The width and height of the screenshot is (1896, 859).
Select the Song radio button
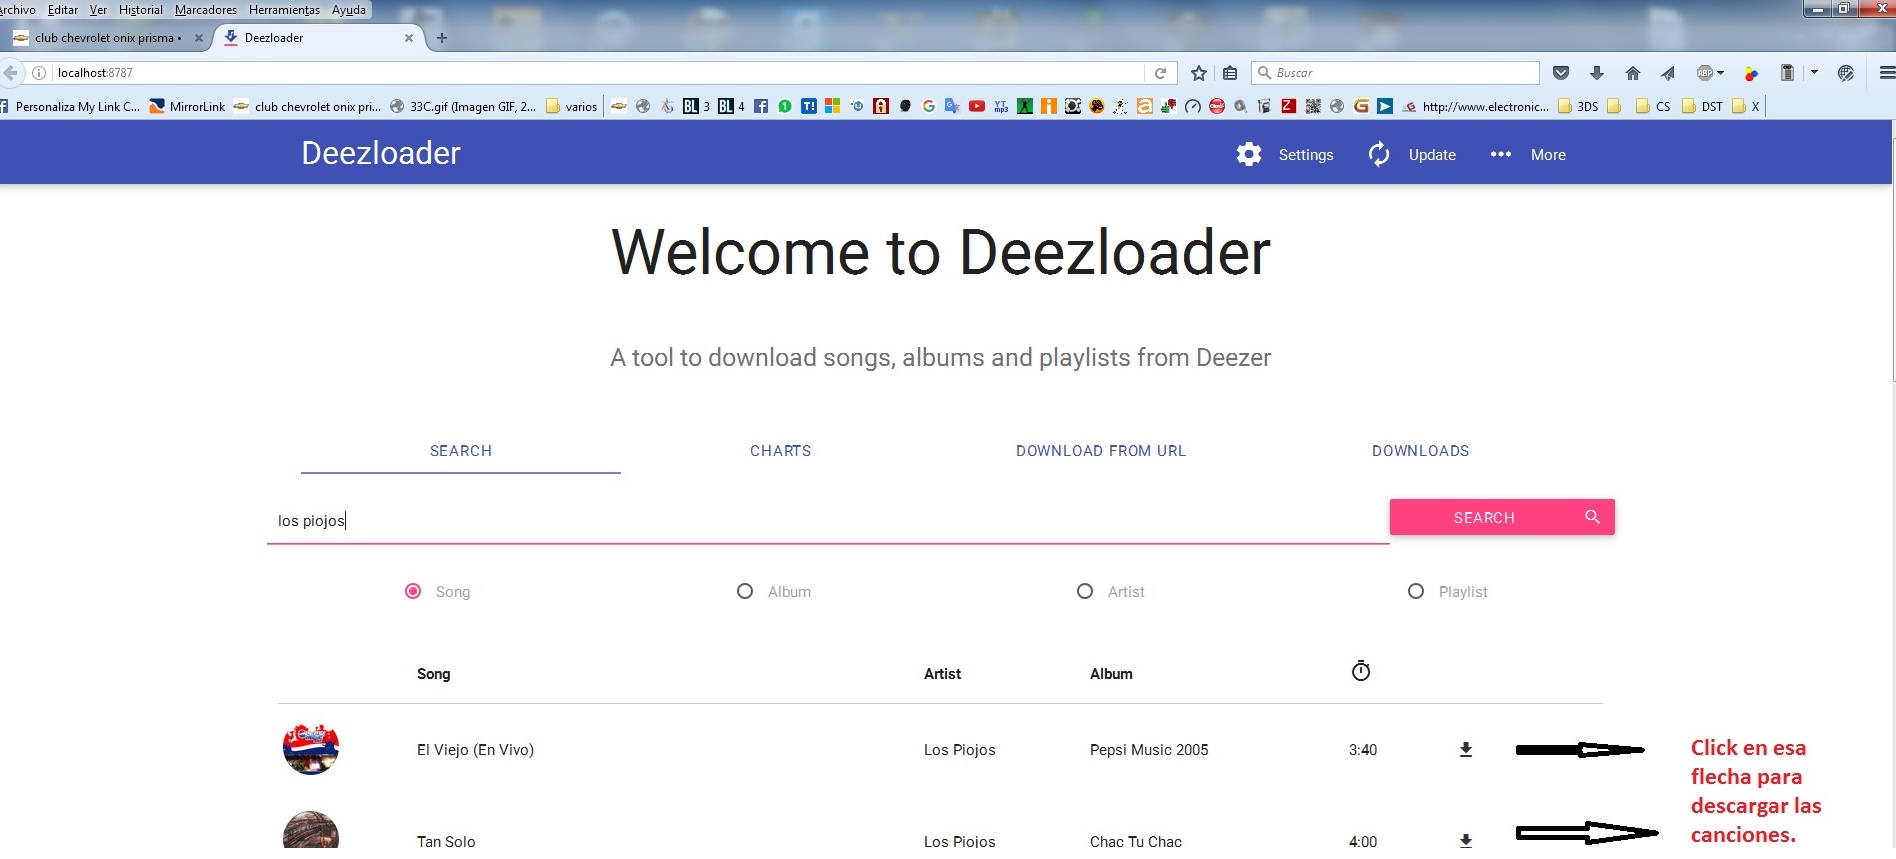pyautogui.click(x=413, y=592)
